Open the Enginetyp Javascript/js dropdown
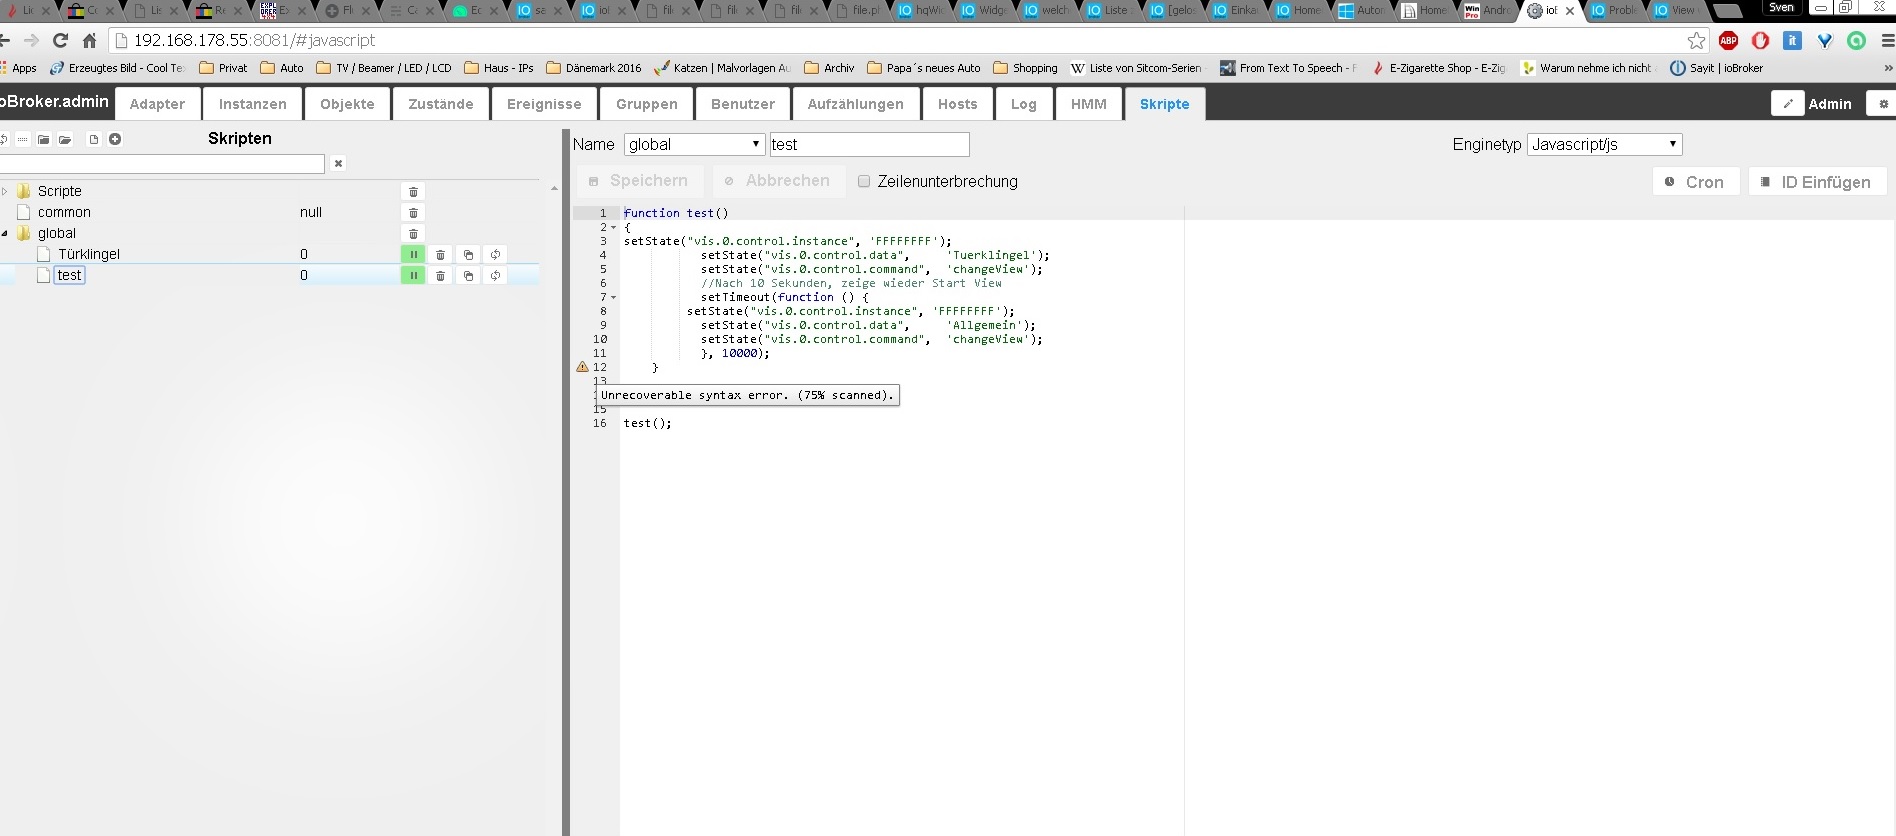The height and width of the screenshot is (836, 1896). [x=1604, y=145]
